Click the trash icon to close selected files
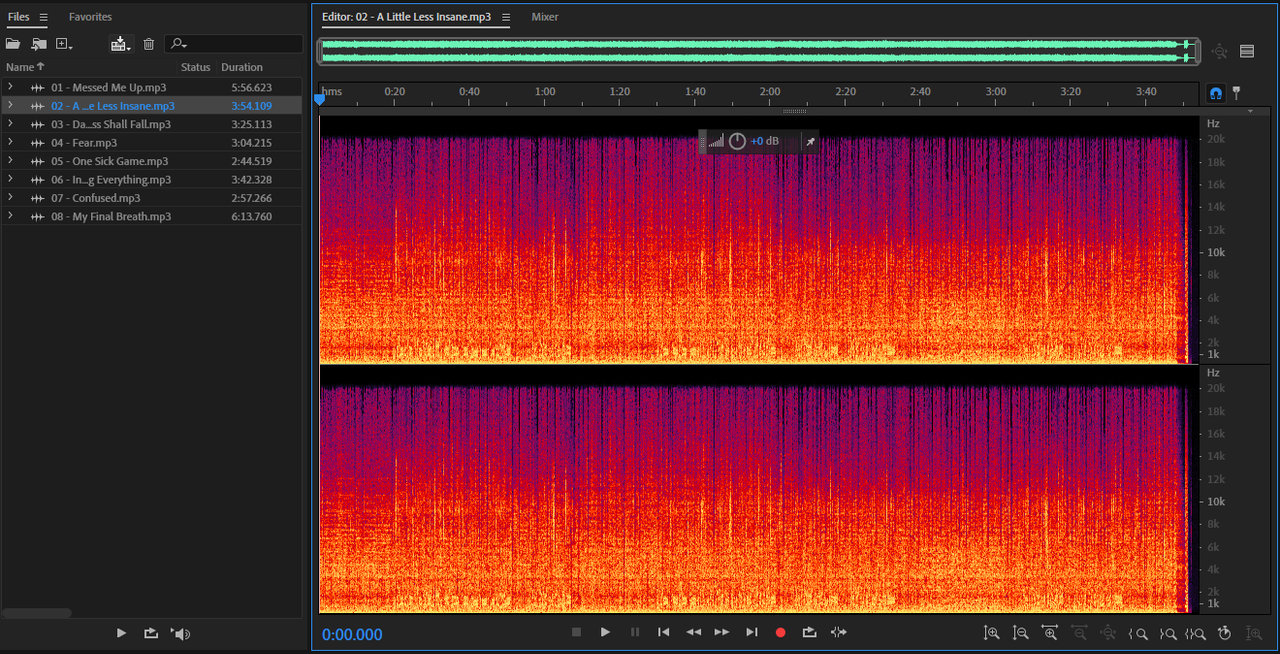1280x654 pixels. [149, 44]
